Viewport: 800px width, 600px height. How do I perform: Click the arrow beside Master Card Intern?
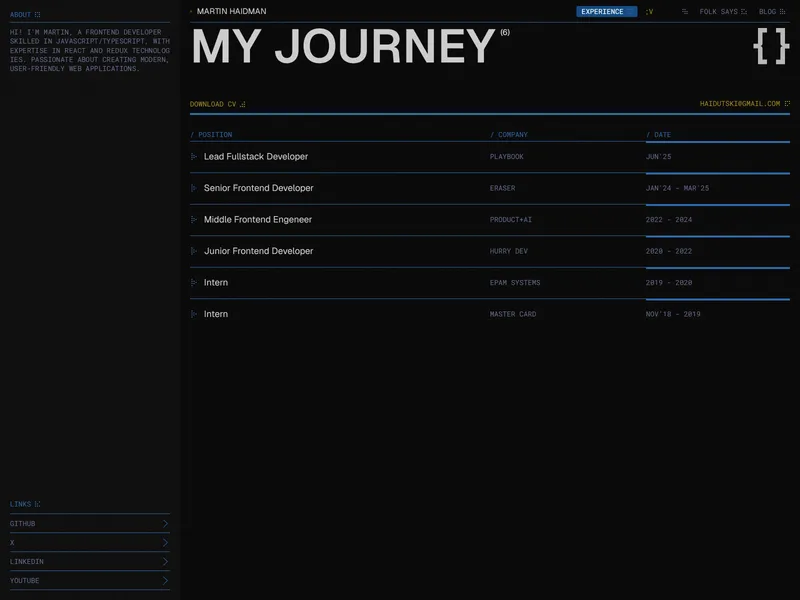click(x=193, y=314)
